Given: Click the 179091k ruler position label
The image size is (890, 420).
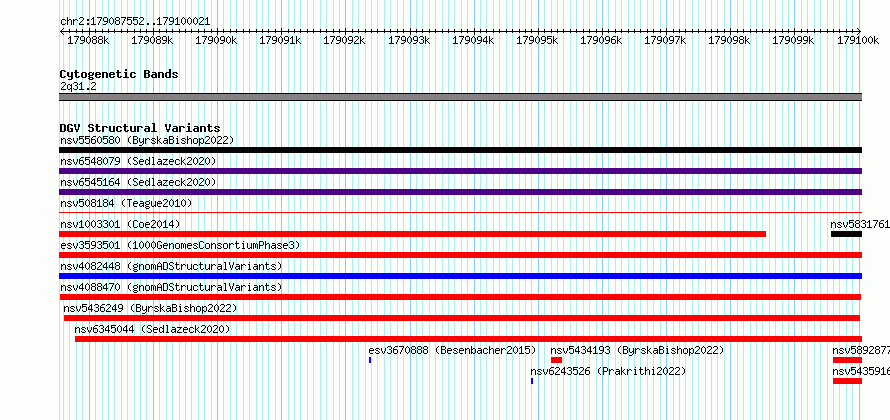Looking at the screenshot, I should [x=280, y=40].
